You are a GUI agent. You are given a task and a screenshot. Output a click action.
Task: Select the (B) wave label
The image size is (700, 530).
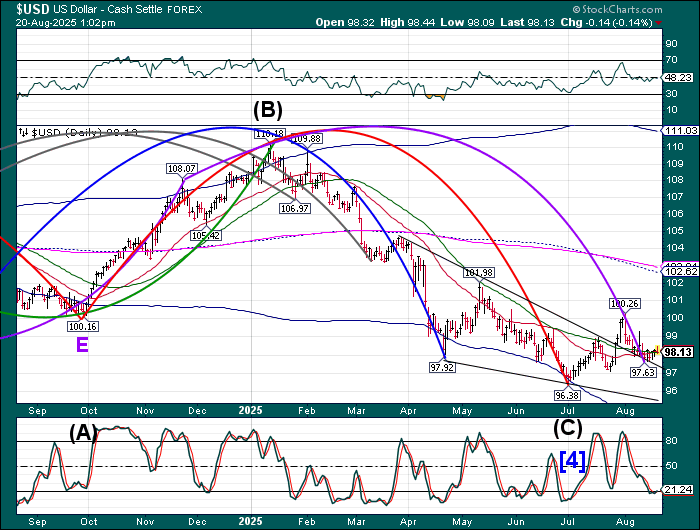coord(268,108)
